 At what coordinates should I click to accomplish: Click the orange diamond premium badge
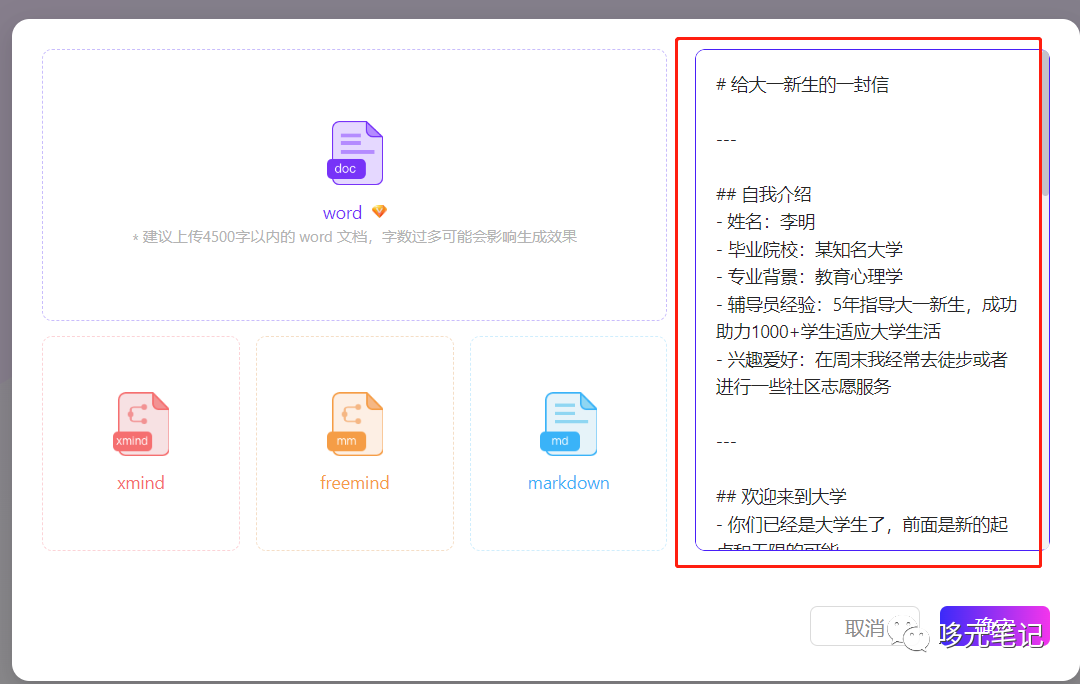coord(379,212)
